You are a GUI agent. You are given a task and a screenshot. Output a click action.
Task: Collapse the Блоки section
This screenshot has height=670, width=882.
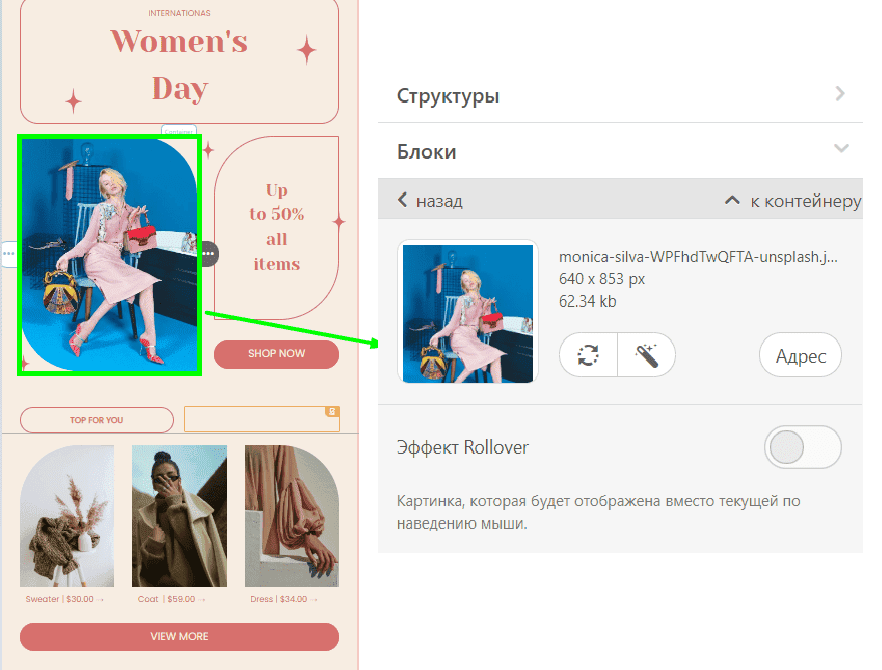pos(840,149)
